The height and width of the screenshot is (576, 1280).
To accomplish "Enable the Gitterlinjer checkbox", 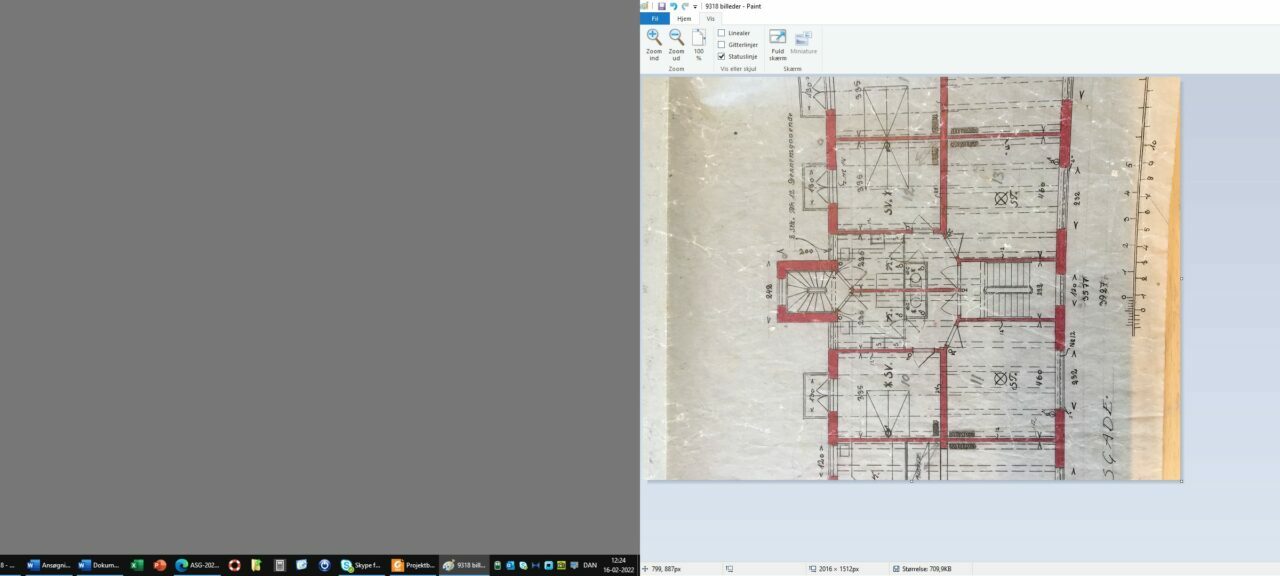I will 721,45.
